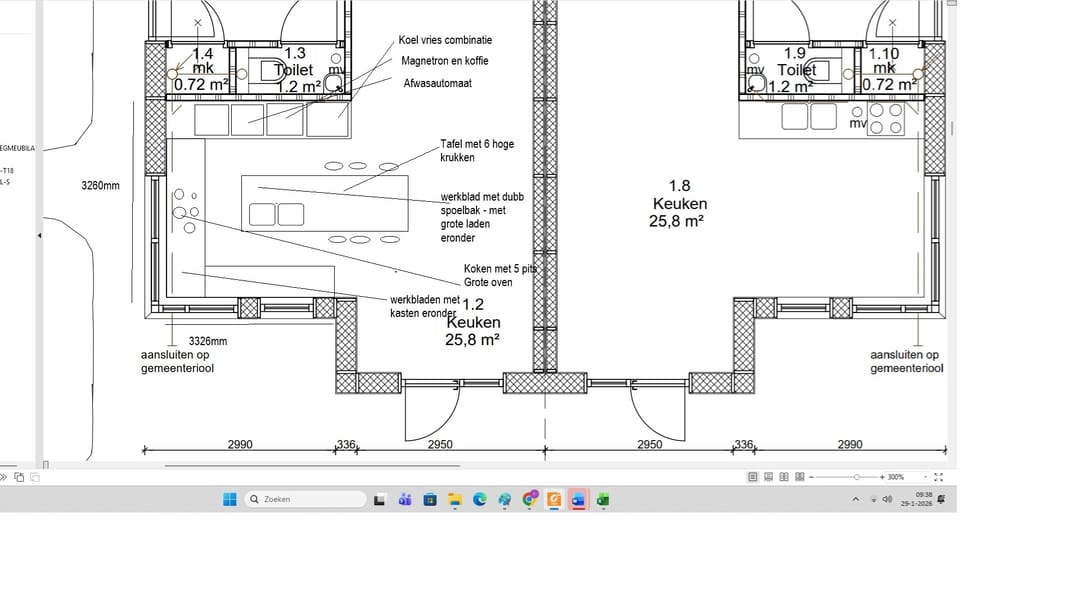The width and height of the screenshot is (1080, 607).
Task: Switch to continuous scrolling page view
Action: 768,477
